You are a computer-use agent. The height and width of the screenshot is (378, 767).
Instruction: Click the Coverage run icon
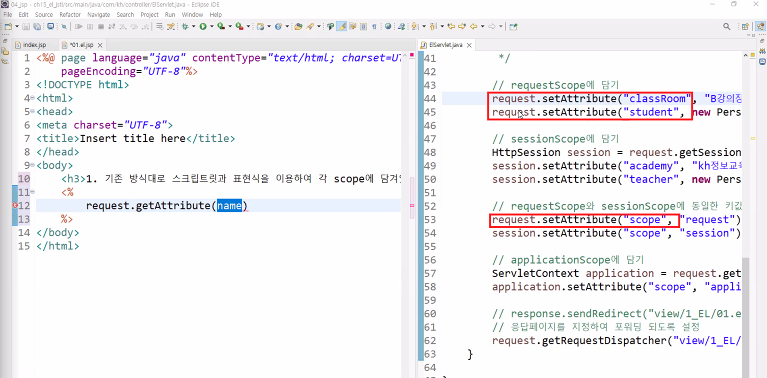tap(221, 26)
